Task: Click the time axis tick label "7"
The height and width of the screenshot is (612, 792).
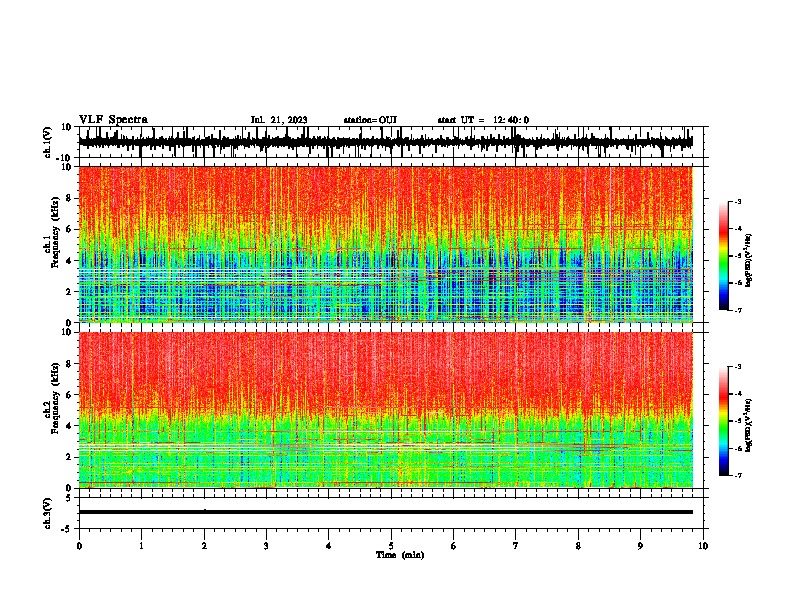Action: (516, 546)
